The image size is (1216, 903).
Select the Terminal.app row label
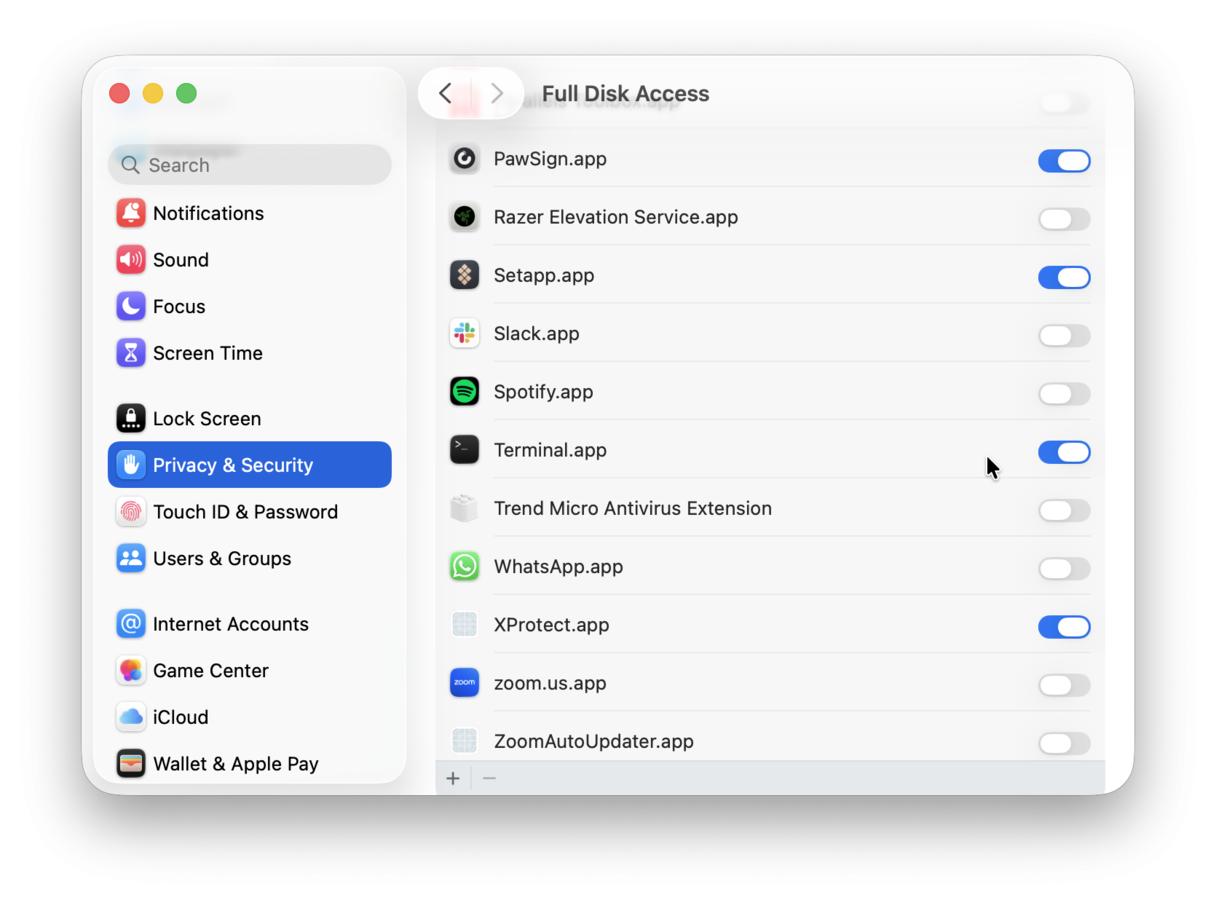point(550,450)
